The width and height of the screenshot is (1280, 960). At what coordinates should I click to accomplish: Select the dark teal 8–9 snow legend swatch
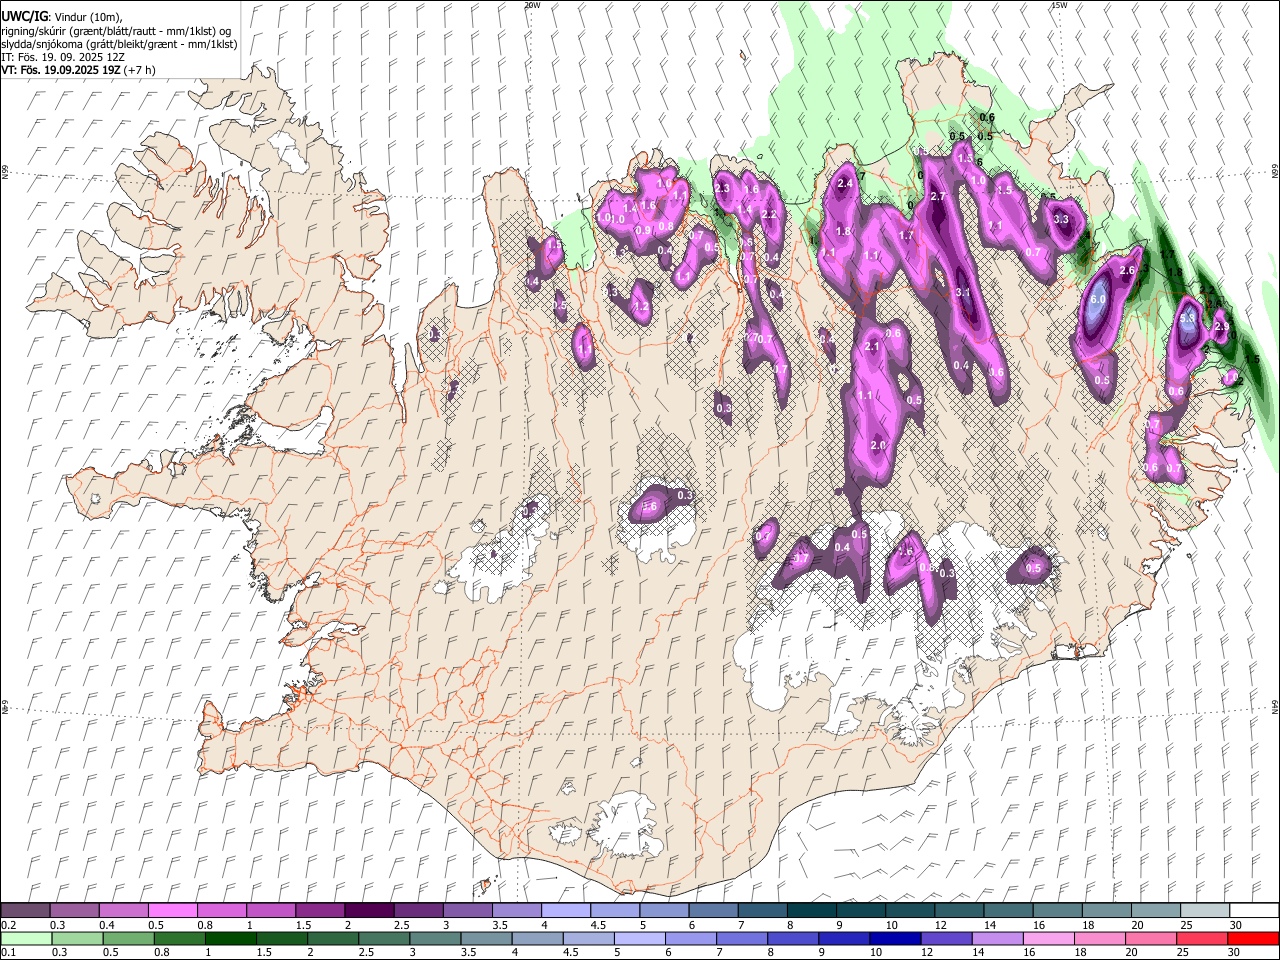click(812, 911)
